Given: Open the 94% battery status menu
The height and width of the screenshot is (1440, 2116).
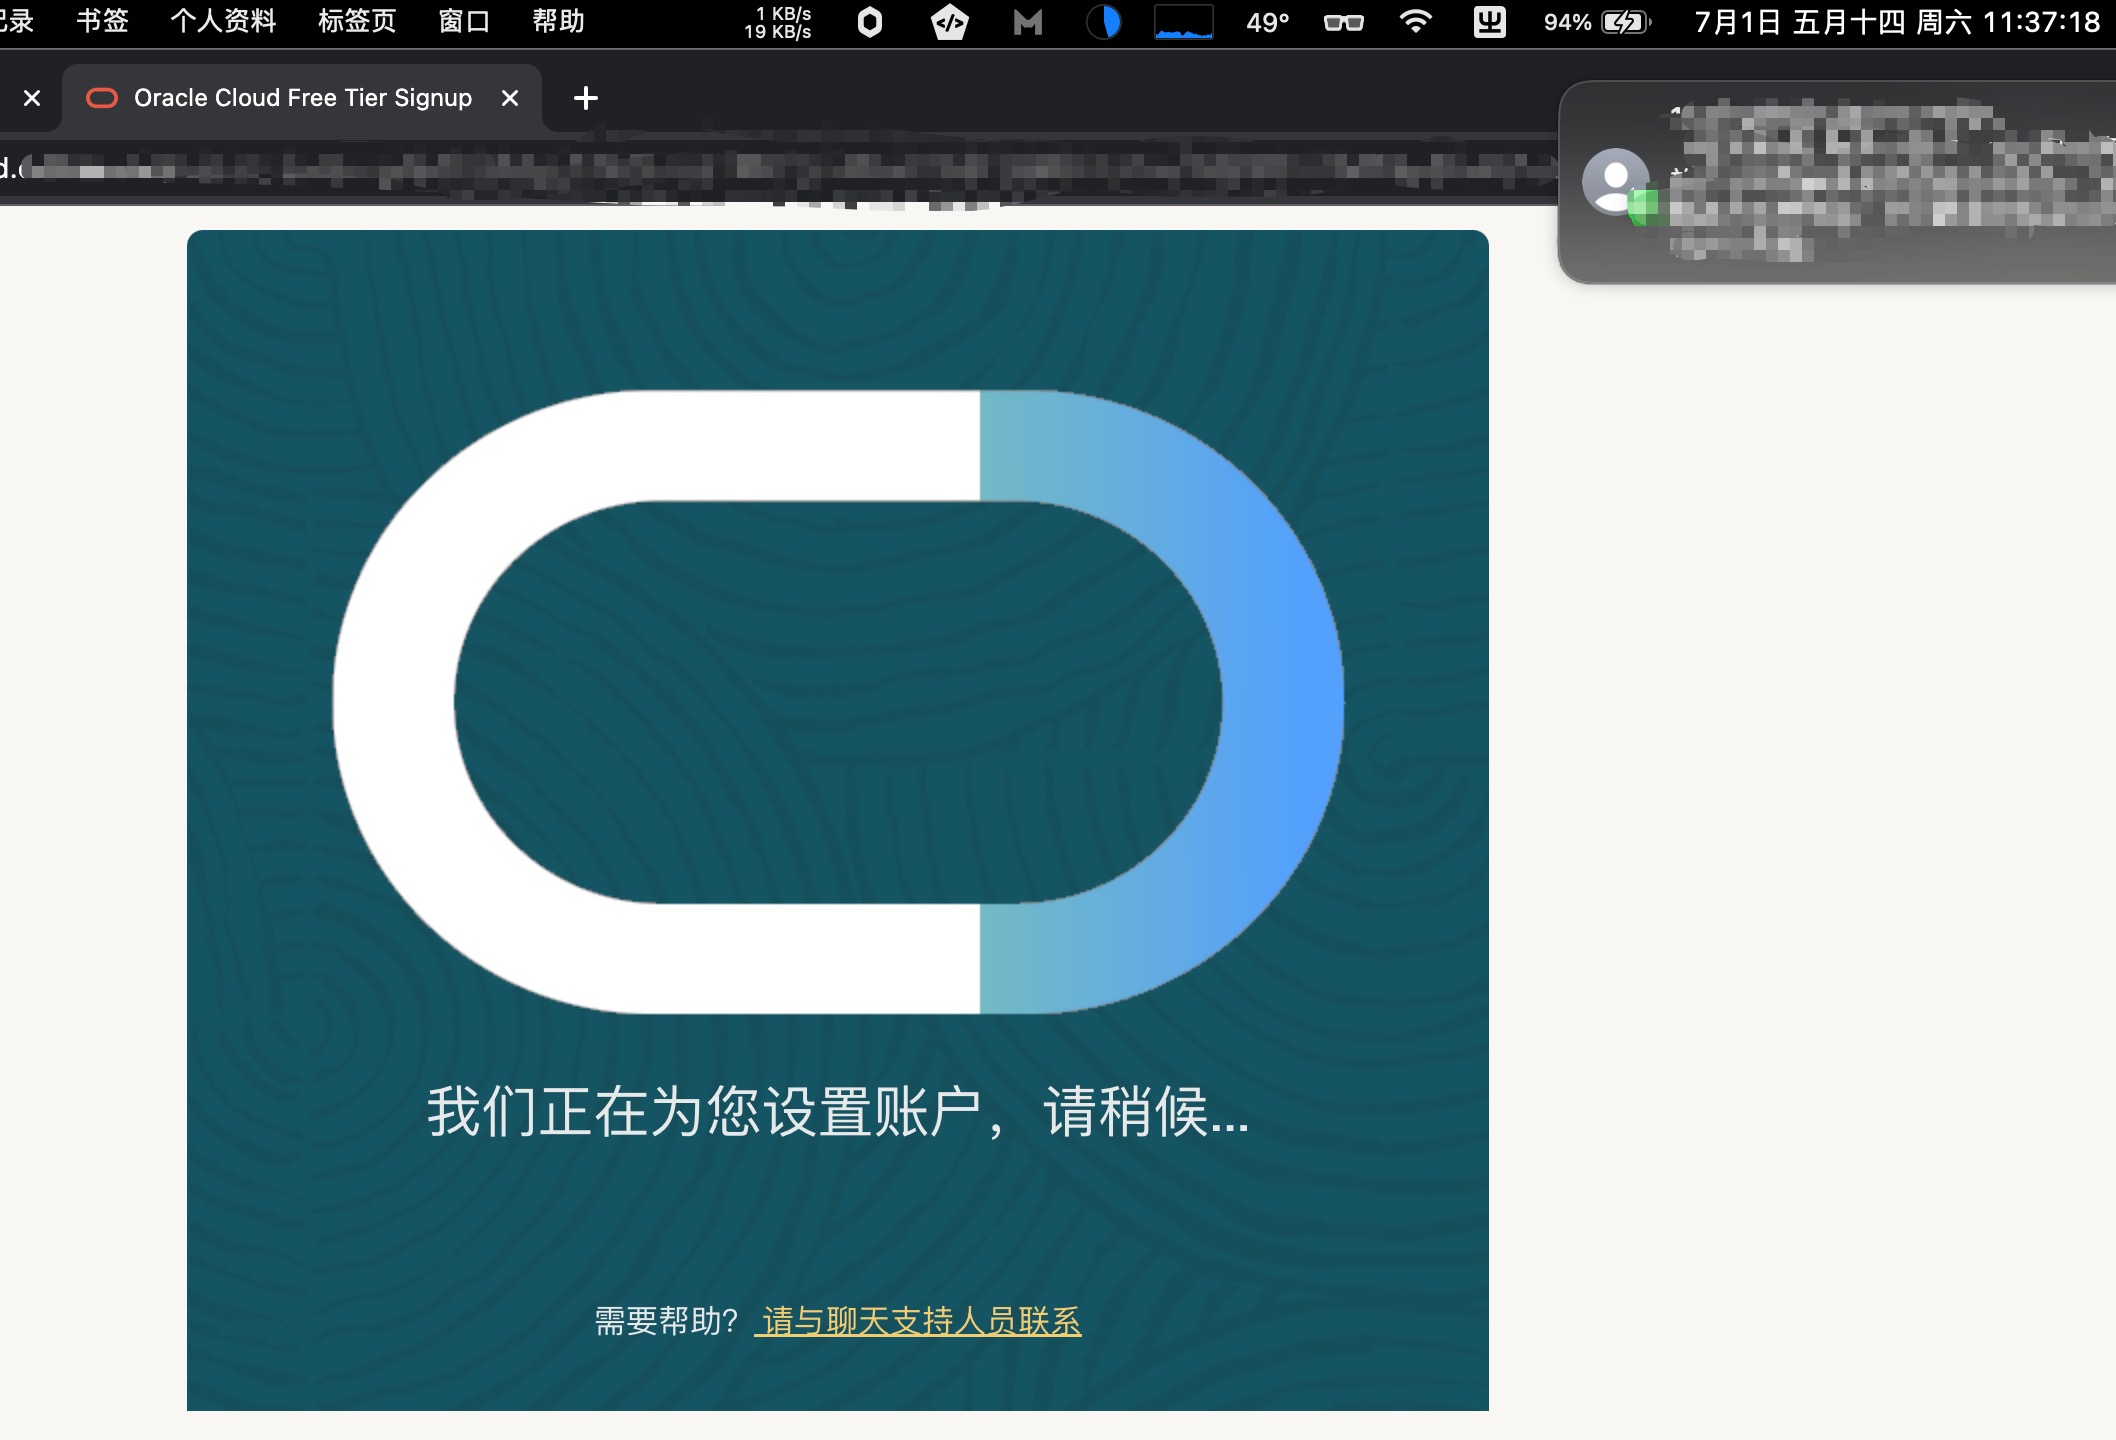Looking at the screenshot, I should coord(1597,22).
